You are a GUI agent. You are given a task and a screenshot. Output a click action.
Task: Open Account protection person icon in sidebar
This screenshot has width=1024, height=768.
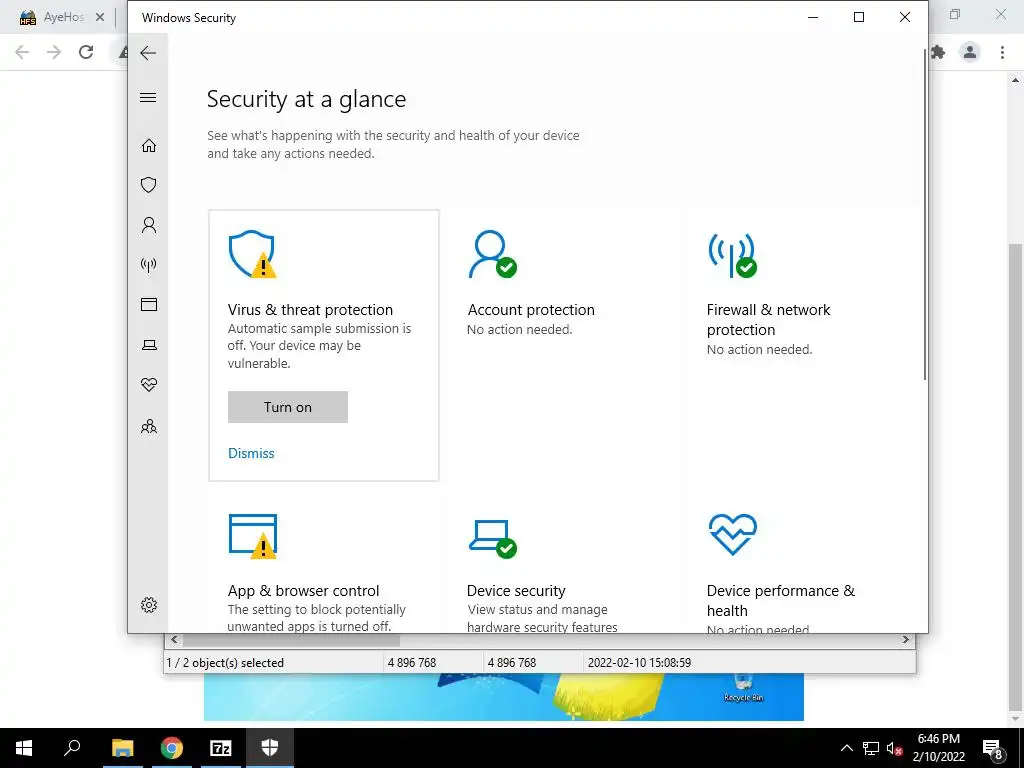[149, 225]
